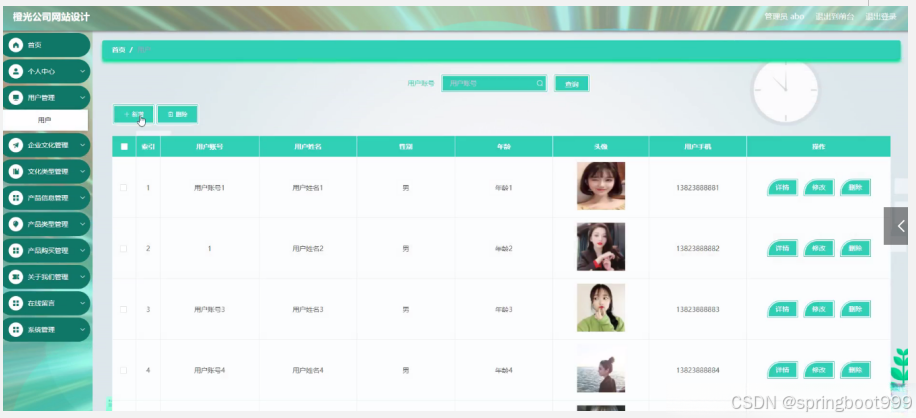Click the cell 用户姓名4
The image size is (916, 418).
307,370
